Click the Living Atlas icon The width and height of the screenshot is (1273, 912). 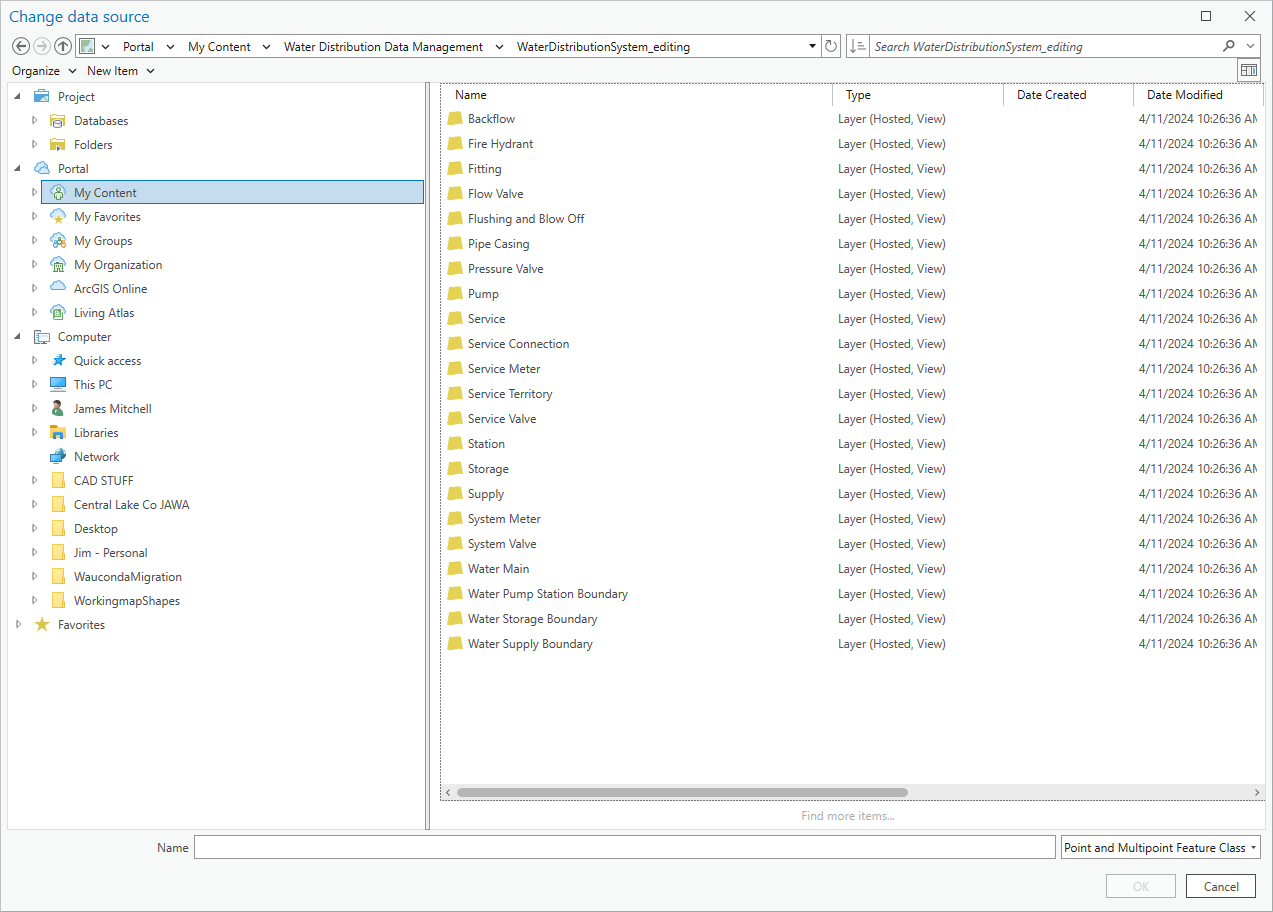click(x=58, y=313)
